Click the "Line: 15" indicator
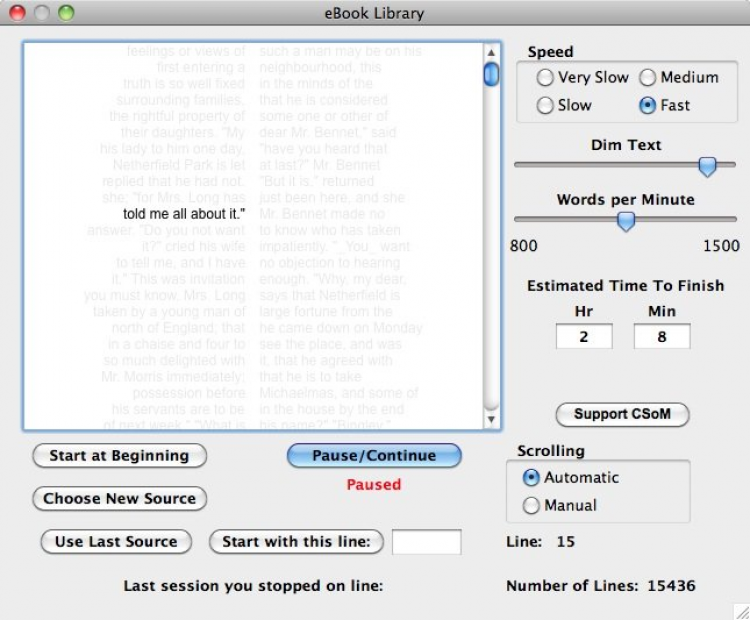The height and width of the screenshot is (620, 750). tap(540, 542)
